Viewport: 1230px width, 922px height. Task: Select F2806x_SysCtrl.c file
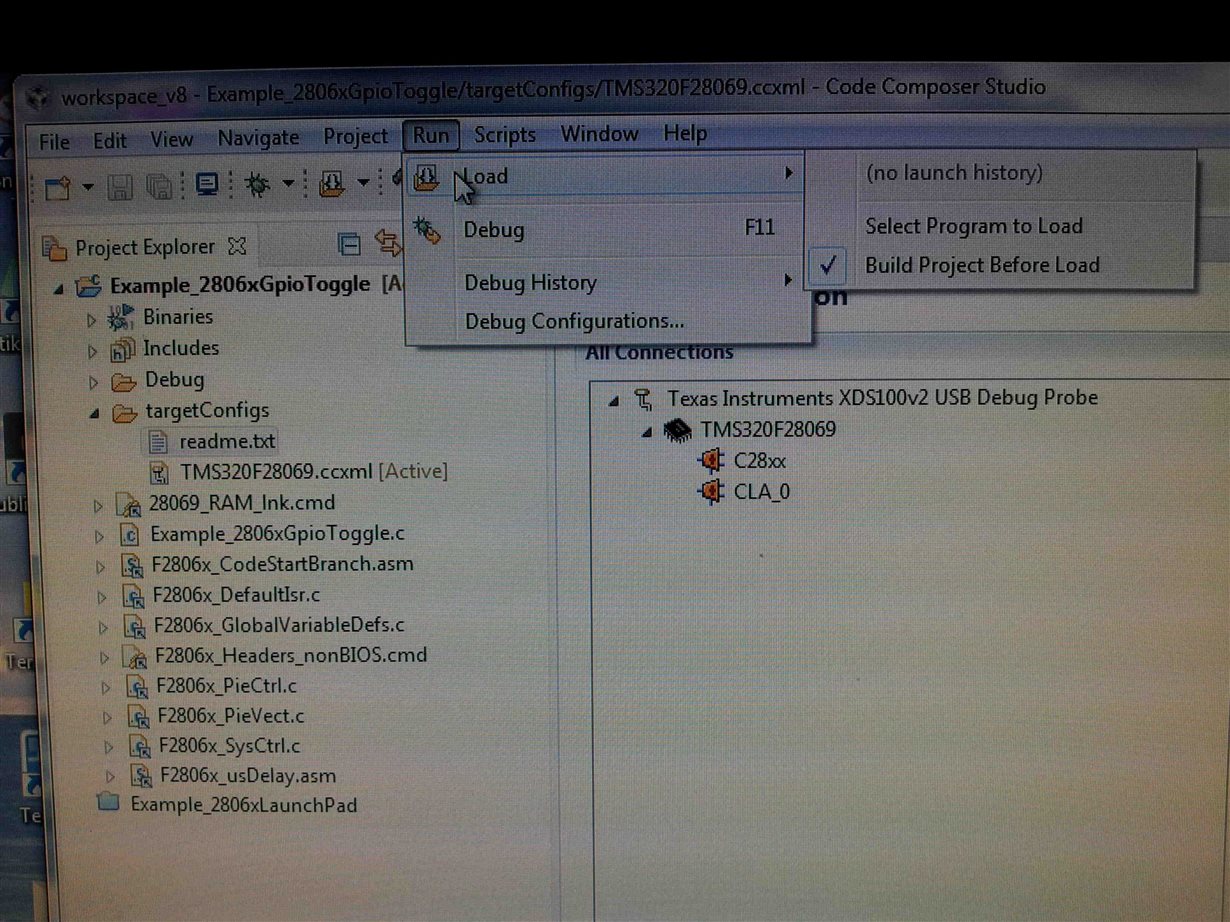coord(229,746)
